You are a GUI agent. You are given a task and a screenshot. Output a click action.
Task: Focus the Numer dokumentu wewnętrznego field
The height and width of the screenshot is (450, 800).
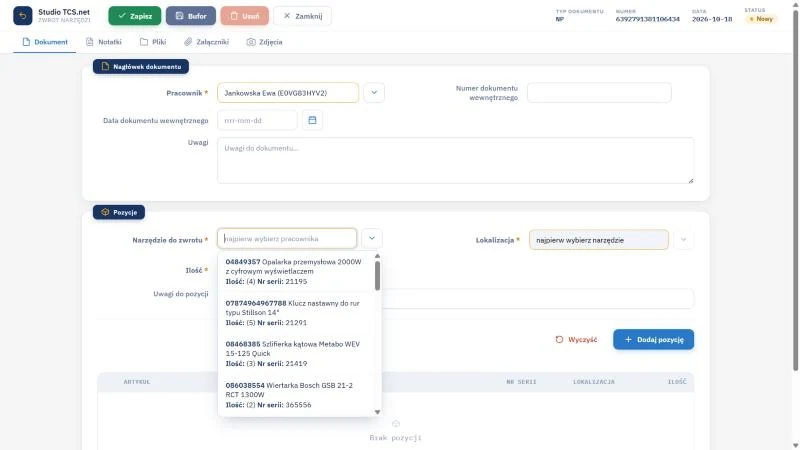click(599, 93)
